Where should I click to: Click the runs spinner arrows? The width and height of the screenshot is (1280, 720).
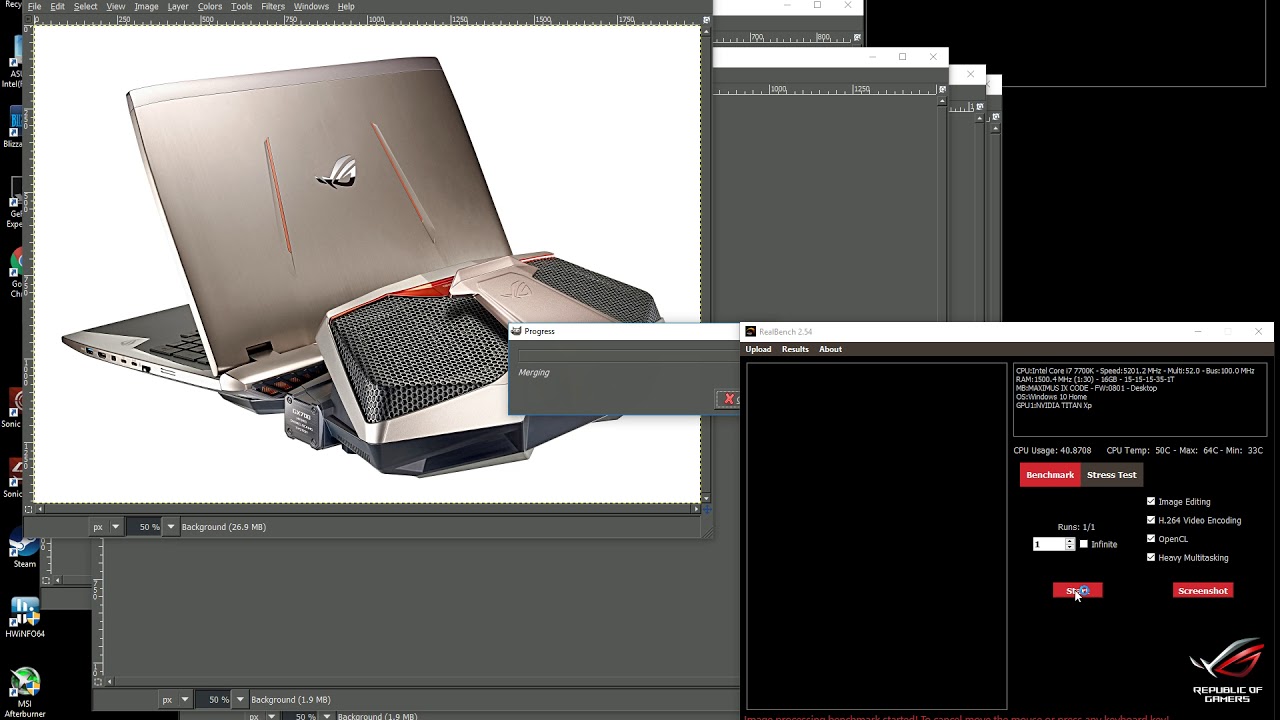pyautogui.click(x=1070, y=544)
